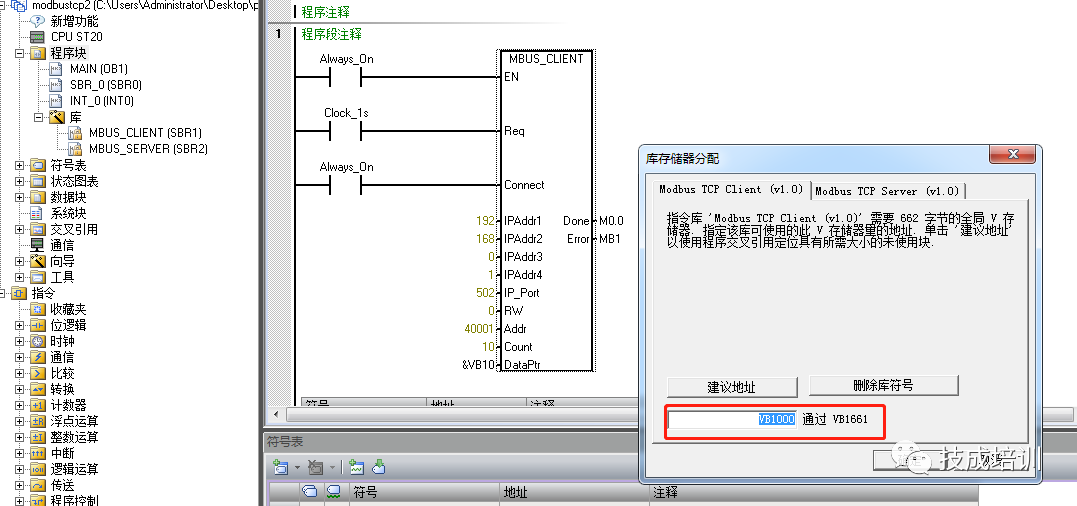
Task: Click the 数据块 folder icon
Action: coord(37,198)
